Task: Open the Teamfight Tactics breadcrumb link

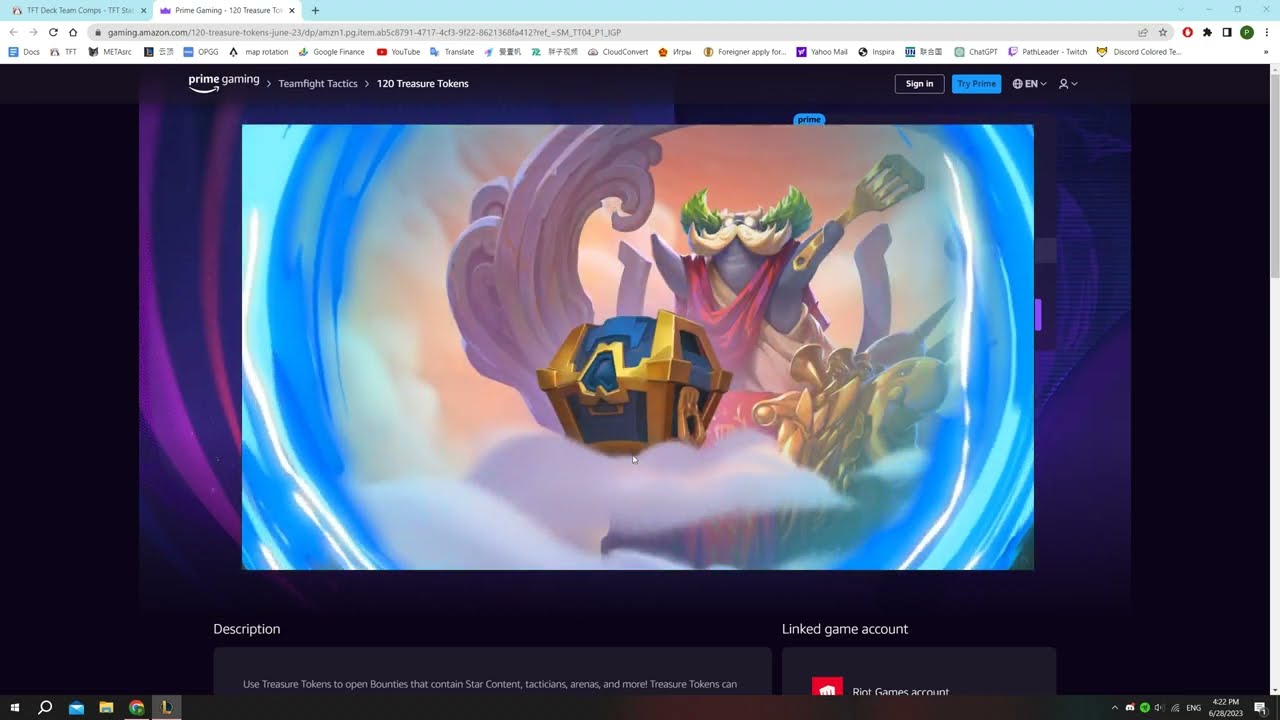Action: pos(318,84)
